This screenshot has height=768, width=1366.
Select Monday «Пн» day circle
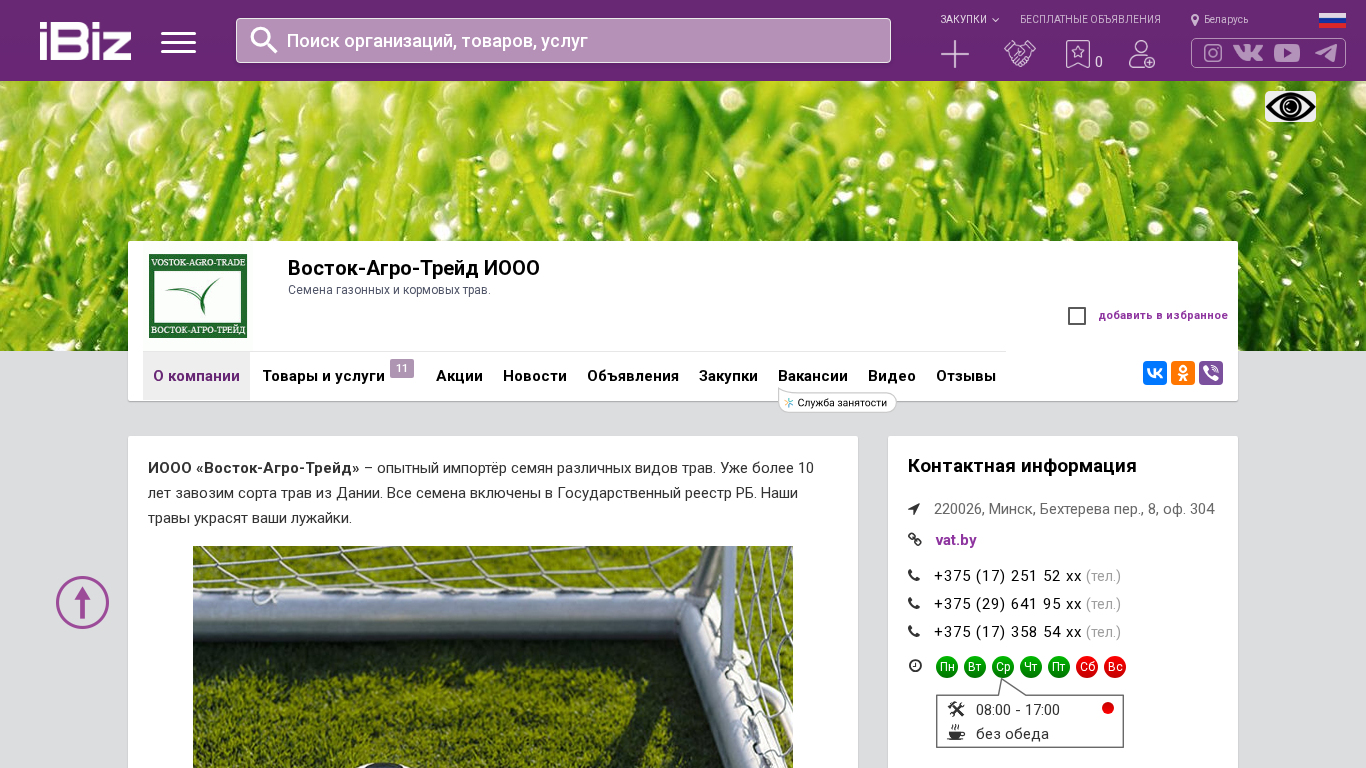click(947, 667)
